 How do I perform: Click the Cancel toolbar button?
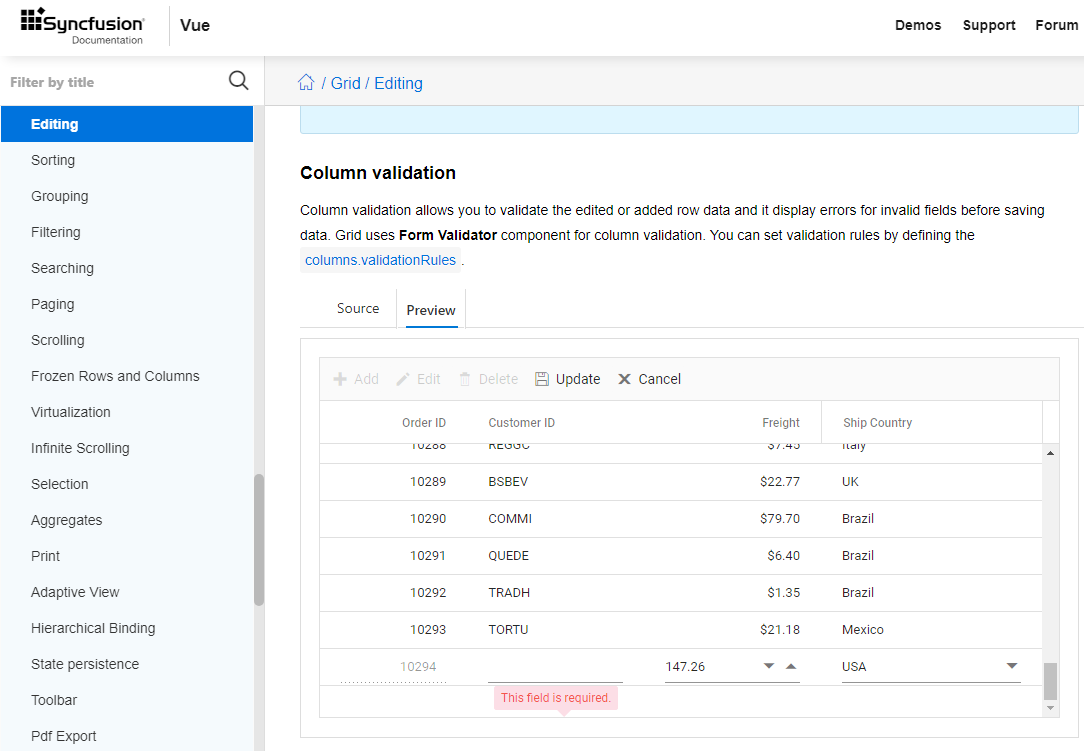point(649,379)
